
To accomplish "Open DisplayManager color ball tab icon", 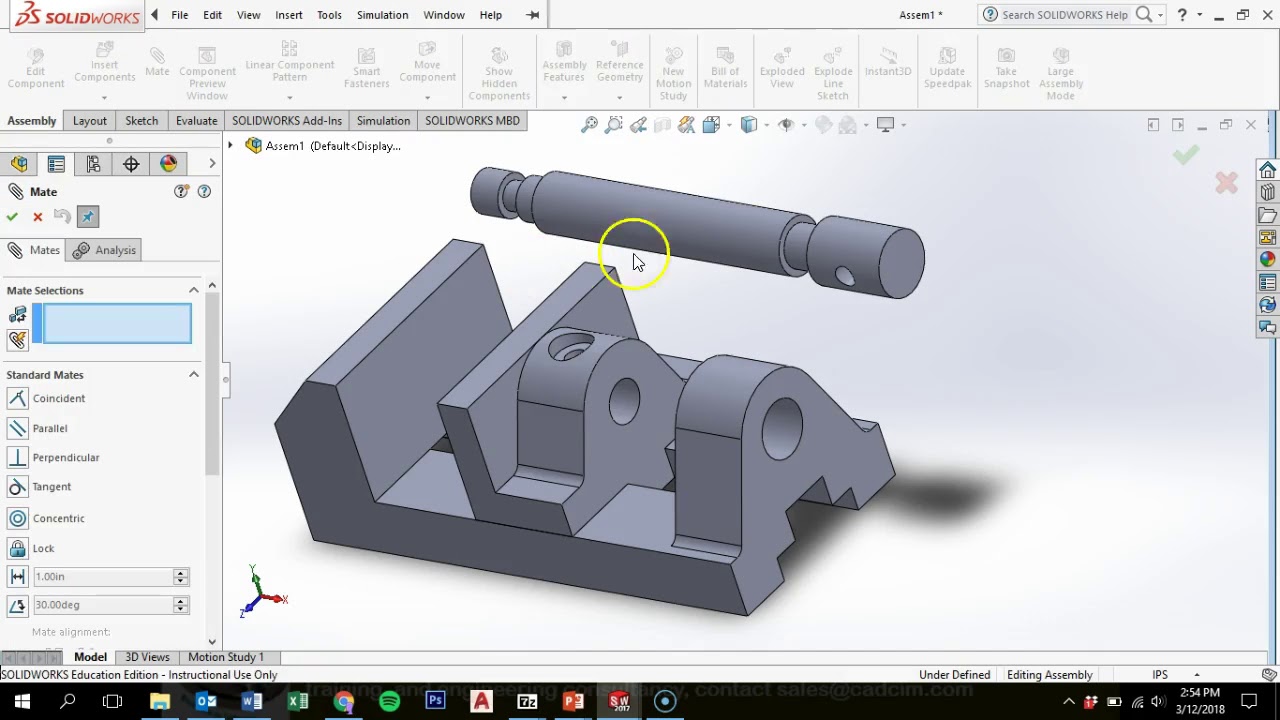I will click(168, 164).
